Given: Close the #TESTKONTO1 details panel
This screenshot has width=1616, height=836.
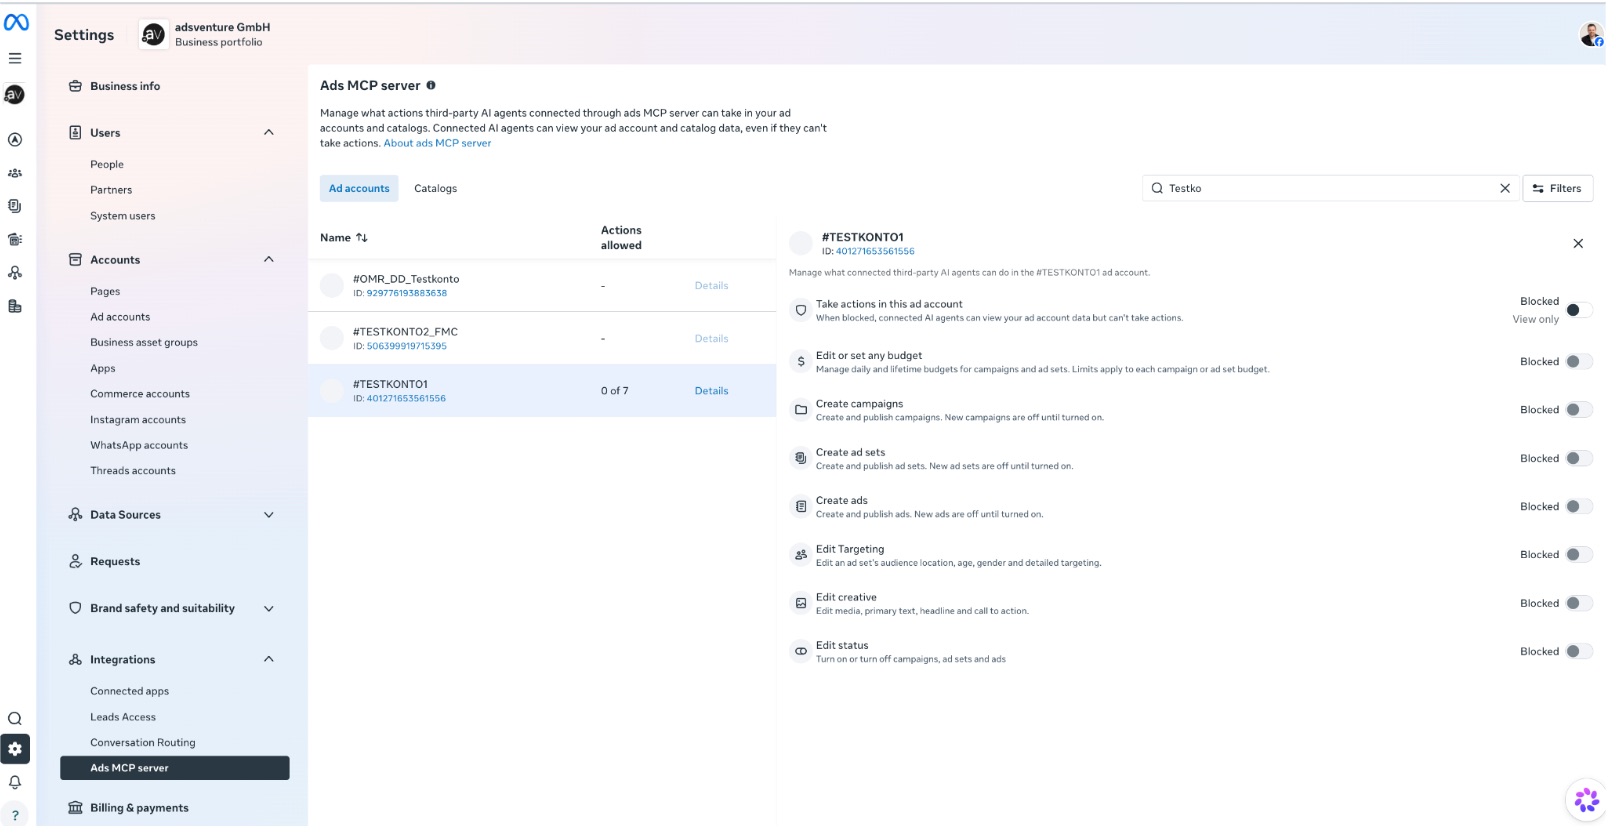Looking at the screenshot, I should (x=1578, y=243).
